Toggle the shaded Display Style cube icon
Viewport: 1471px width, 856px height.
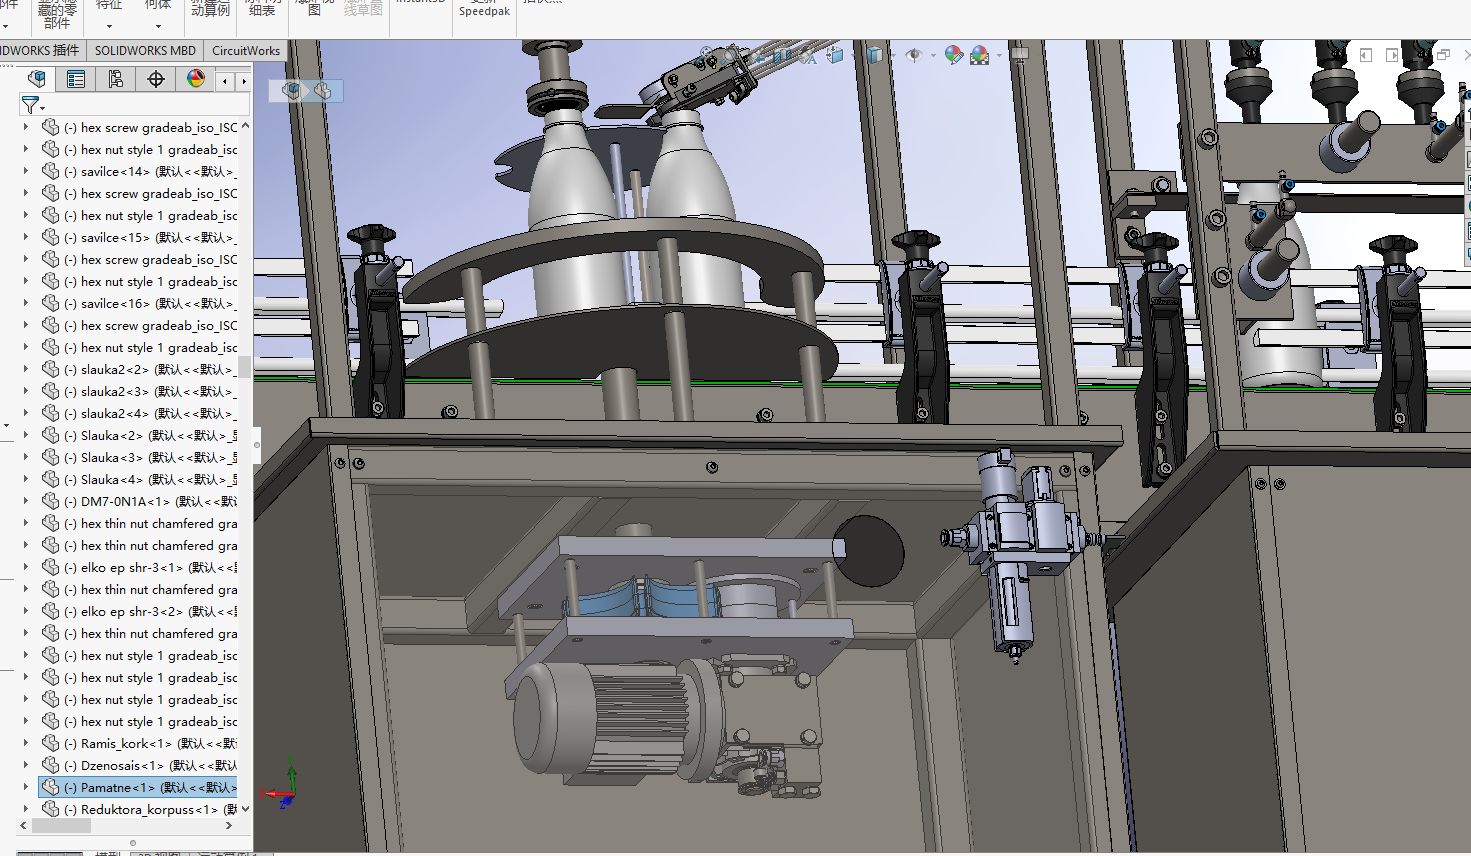pos(875,54)
